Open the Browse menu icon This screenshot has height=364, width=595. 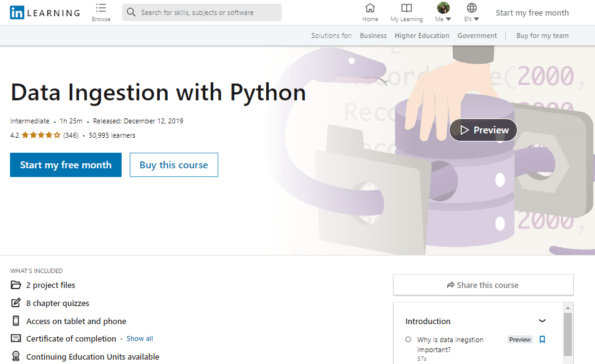point(101,8)
